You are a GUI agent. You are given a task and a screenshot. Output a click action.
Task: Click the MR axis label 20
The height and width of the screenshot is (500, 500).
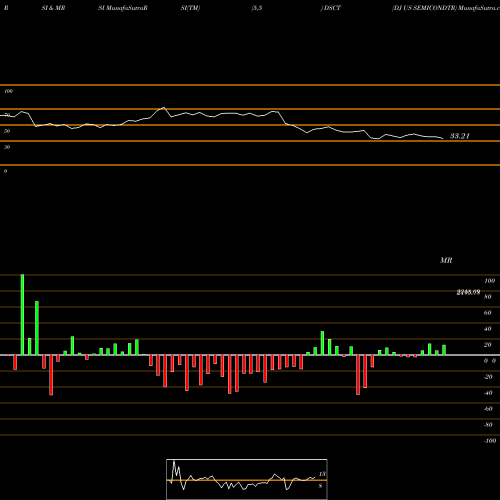click(x=488, y=345)
